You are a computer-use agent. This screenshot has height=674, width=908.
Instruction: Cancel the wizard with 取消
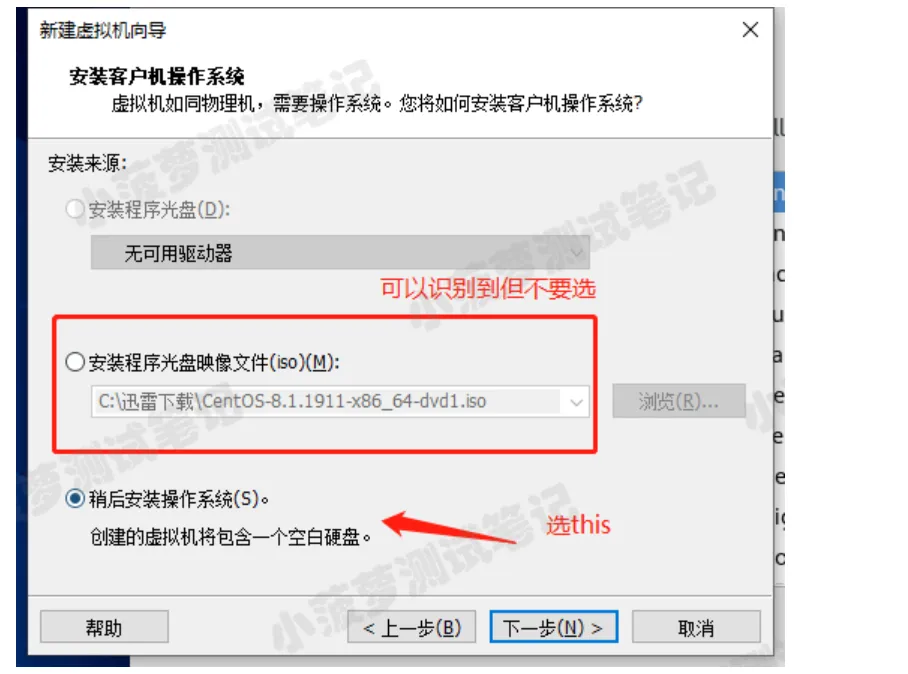[696, 627]
